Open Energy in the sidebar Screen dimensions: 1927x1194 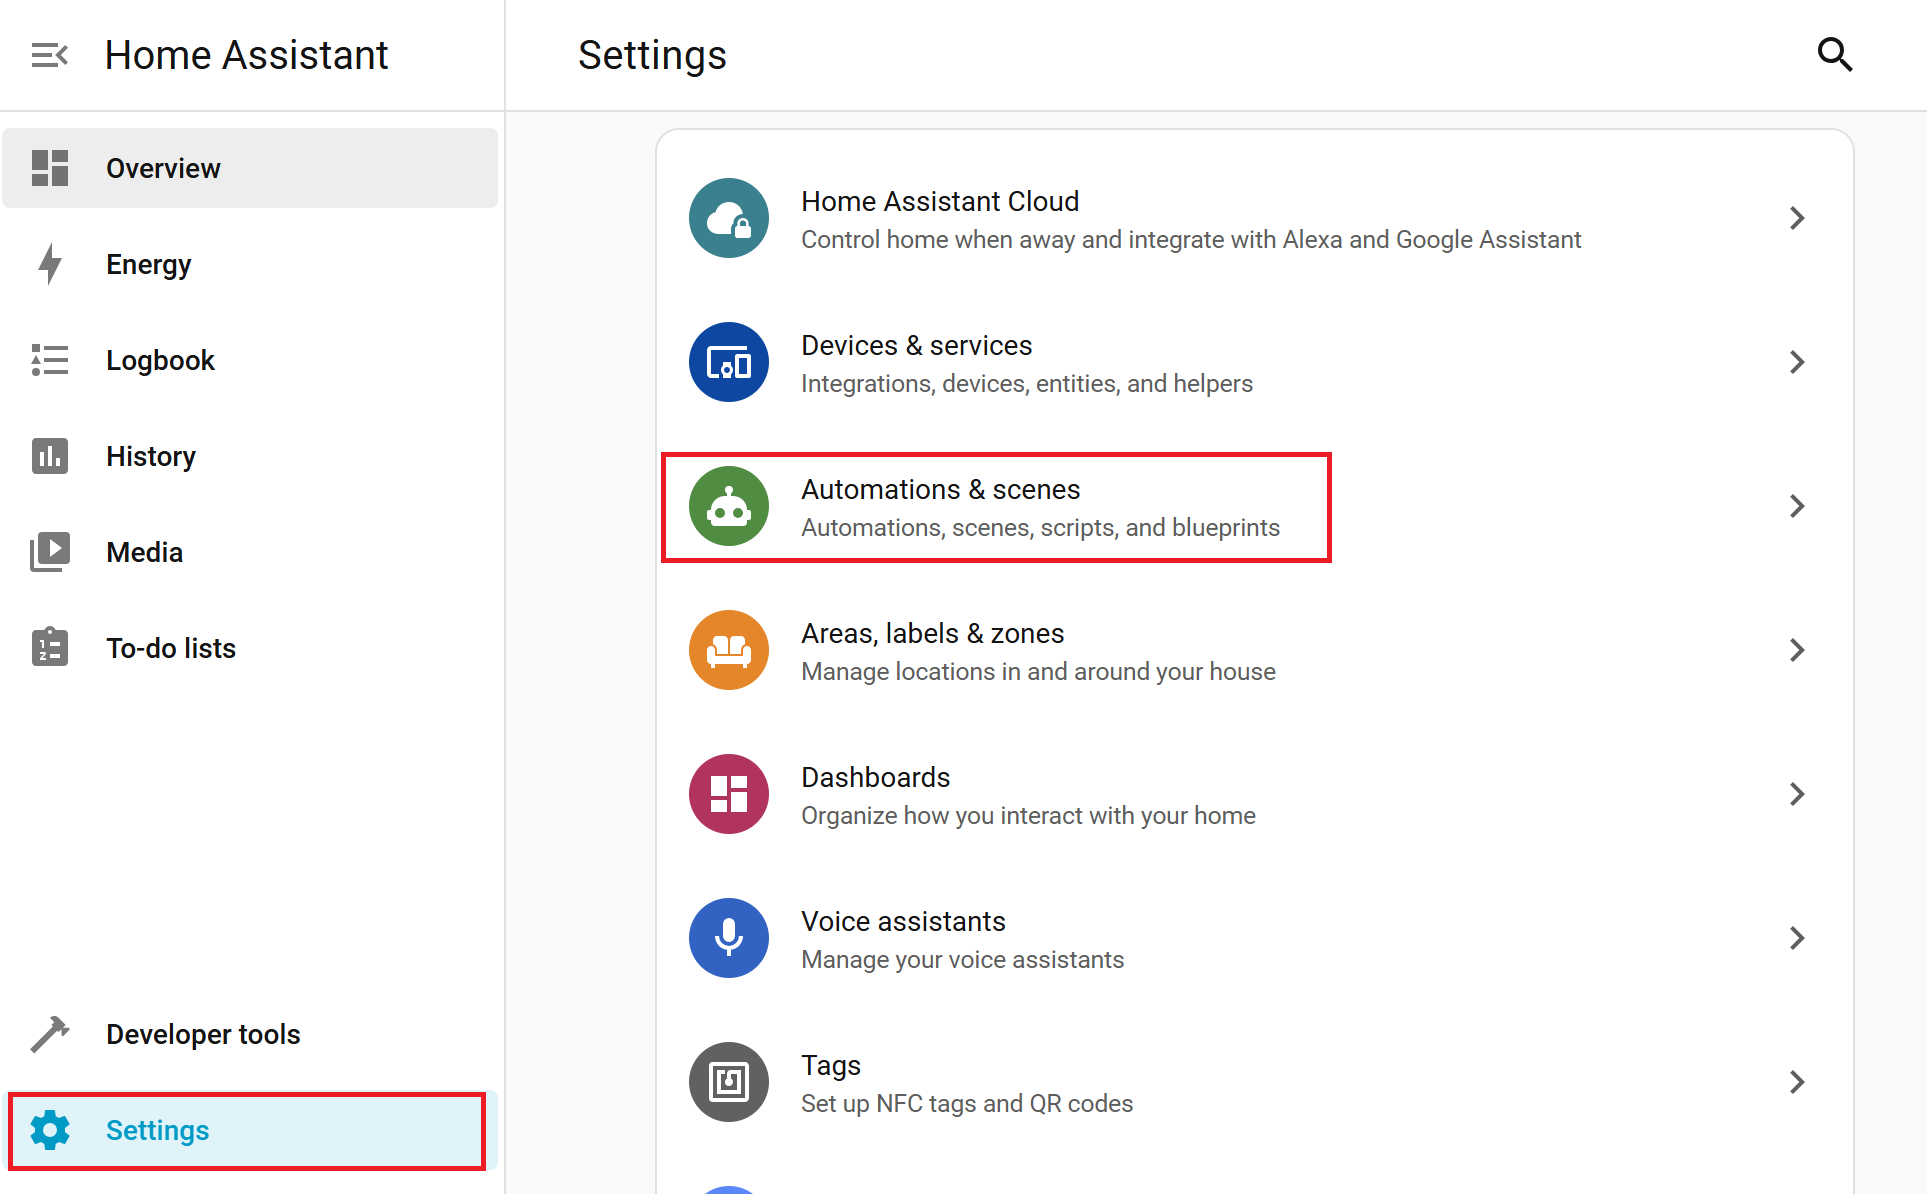148,264
